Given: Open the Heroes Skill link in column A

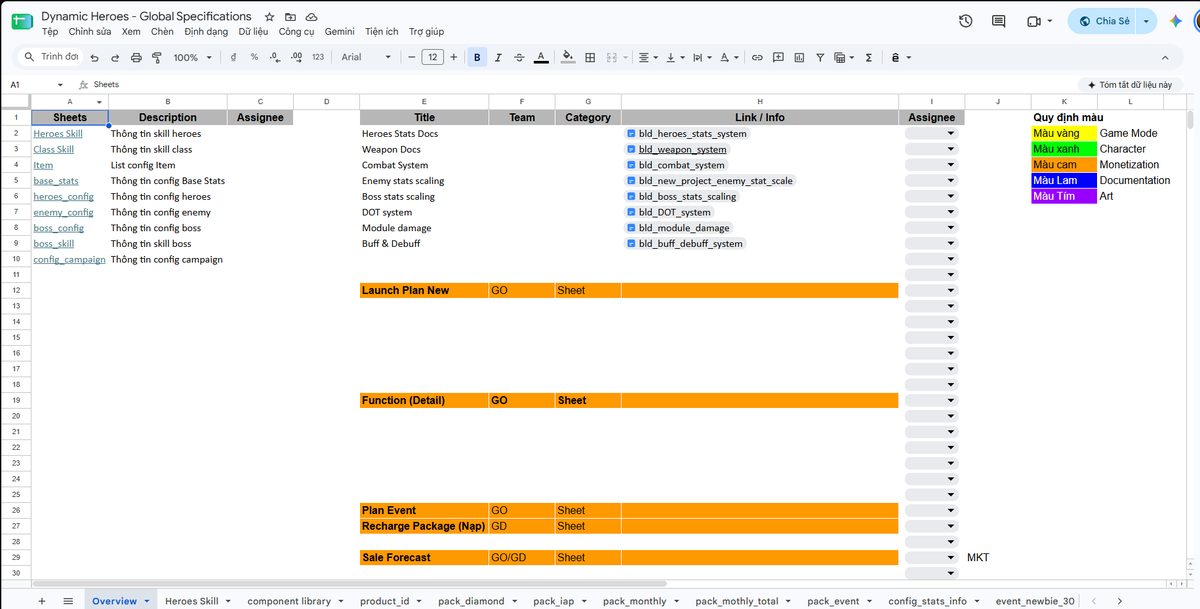Looking at the screenshot, I should point(58,133).
